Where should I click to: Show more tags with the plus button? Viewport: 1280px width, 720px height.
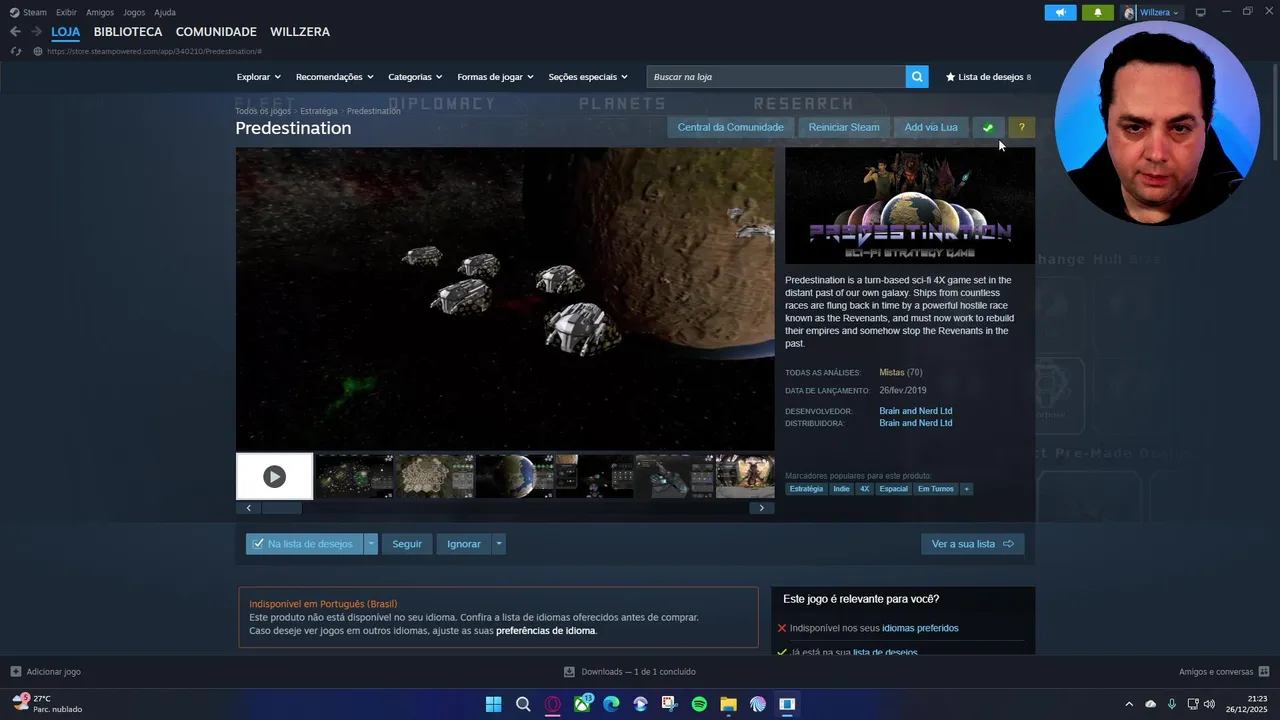pos(966,489)
